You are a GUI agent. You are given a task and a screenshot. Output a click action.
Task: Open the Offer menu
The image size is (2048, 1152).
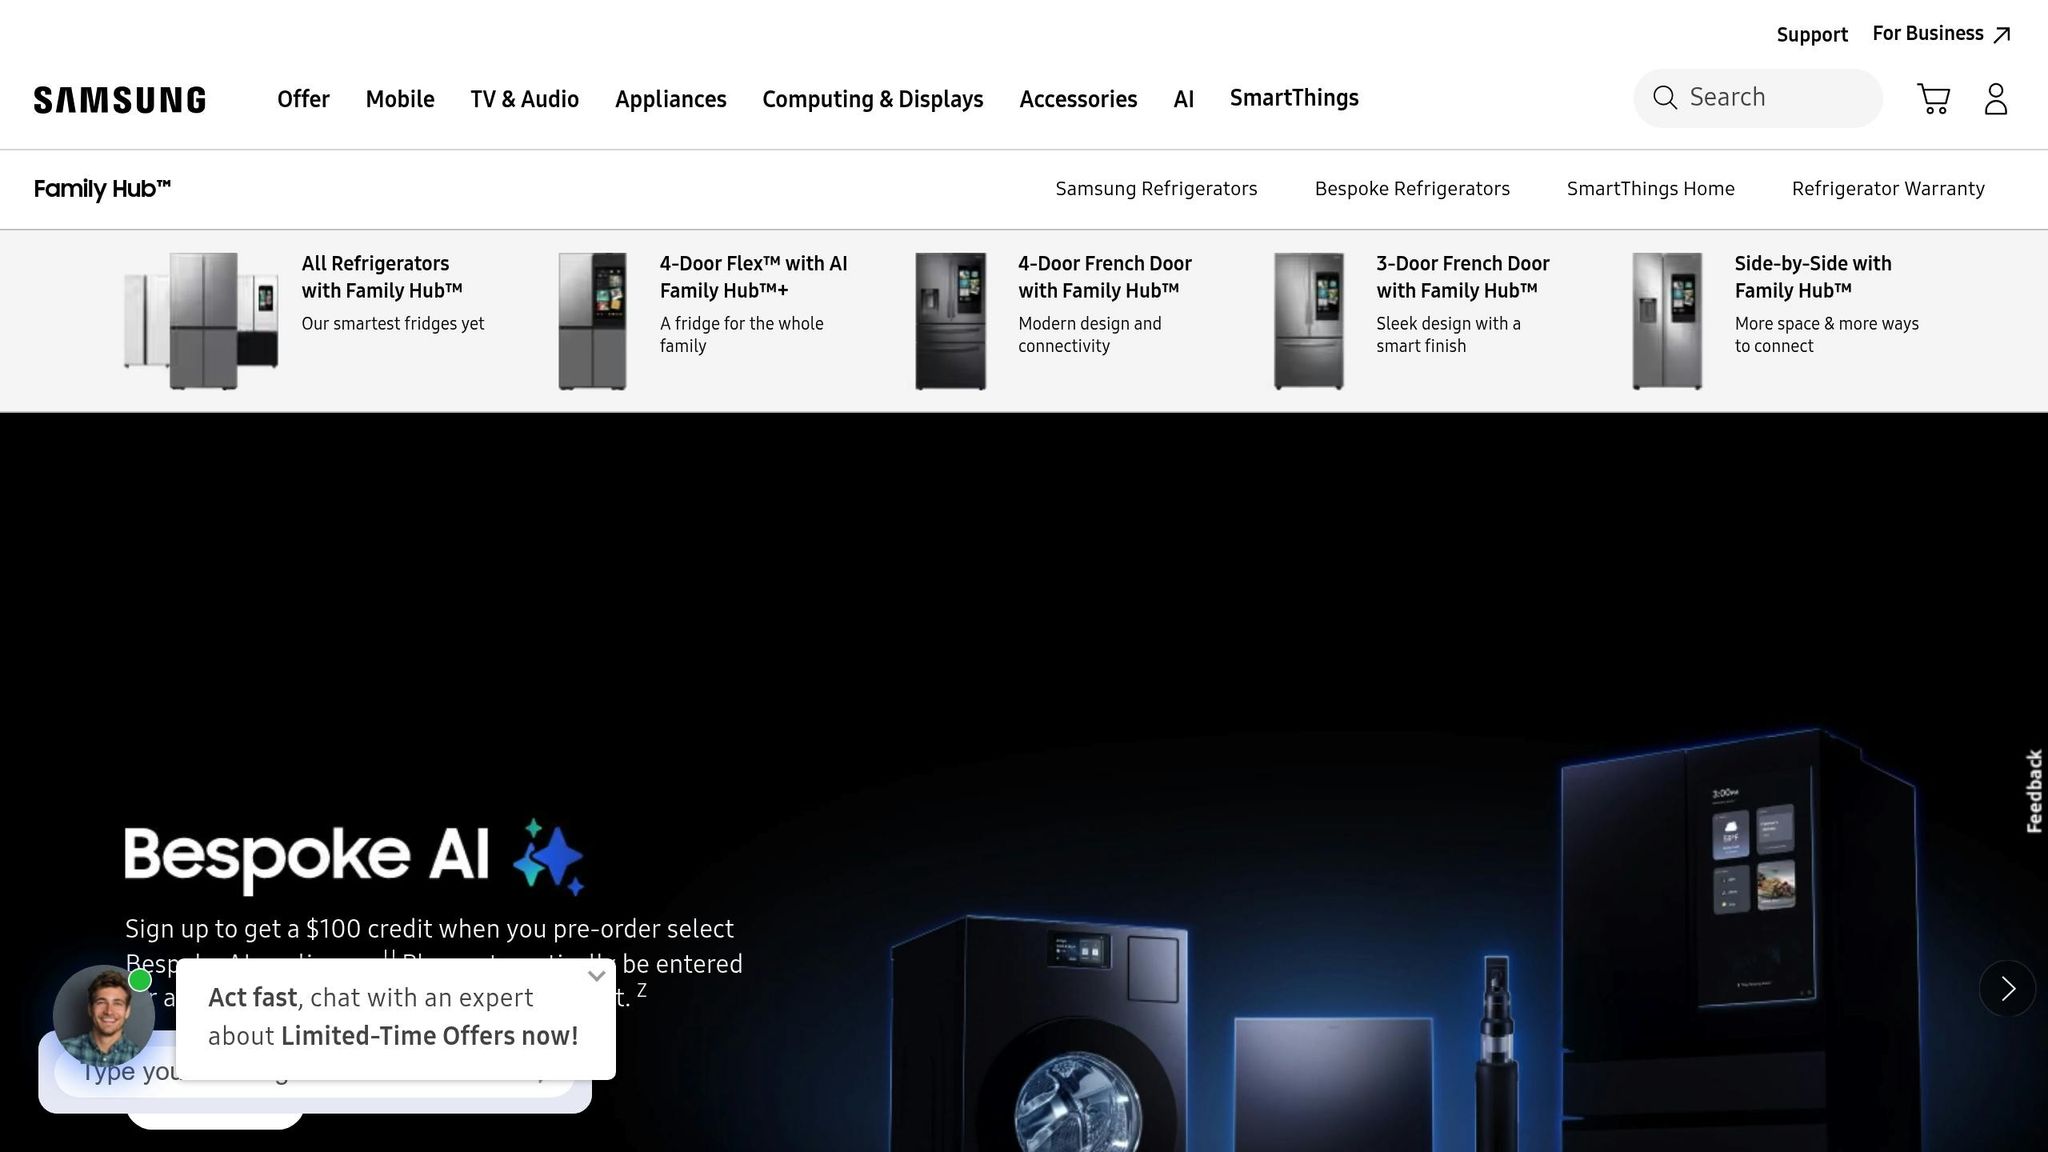click(x=303, y=99)
